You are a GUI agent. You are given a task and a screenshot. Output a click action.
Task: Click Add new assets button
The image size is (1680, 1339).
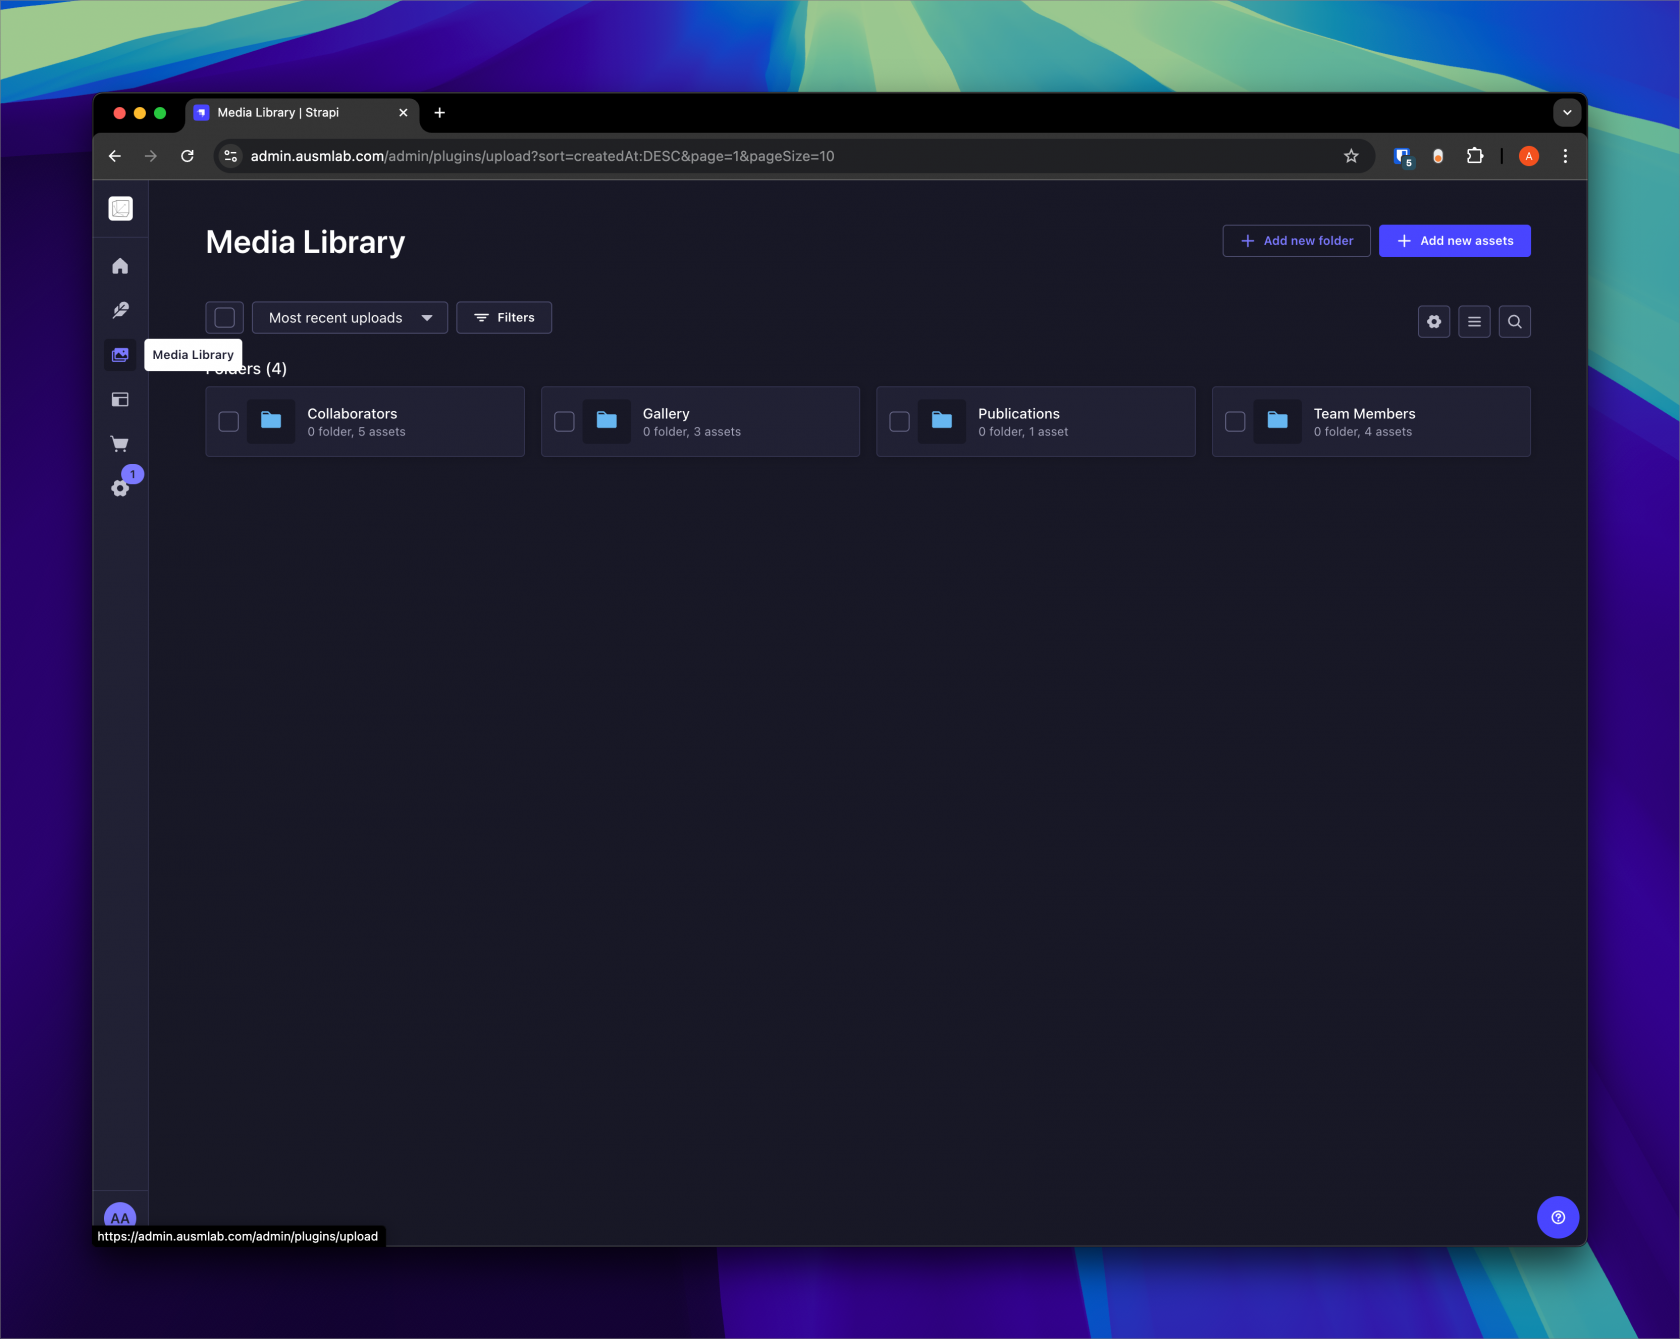(x=1454, y=241)
